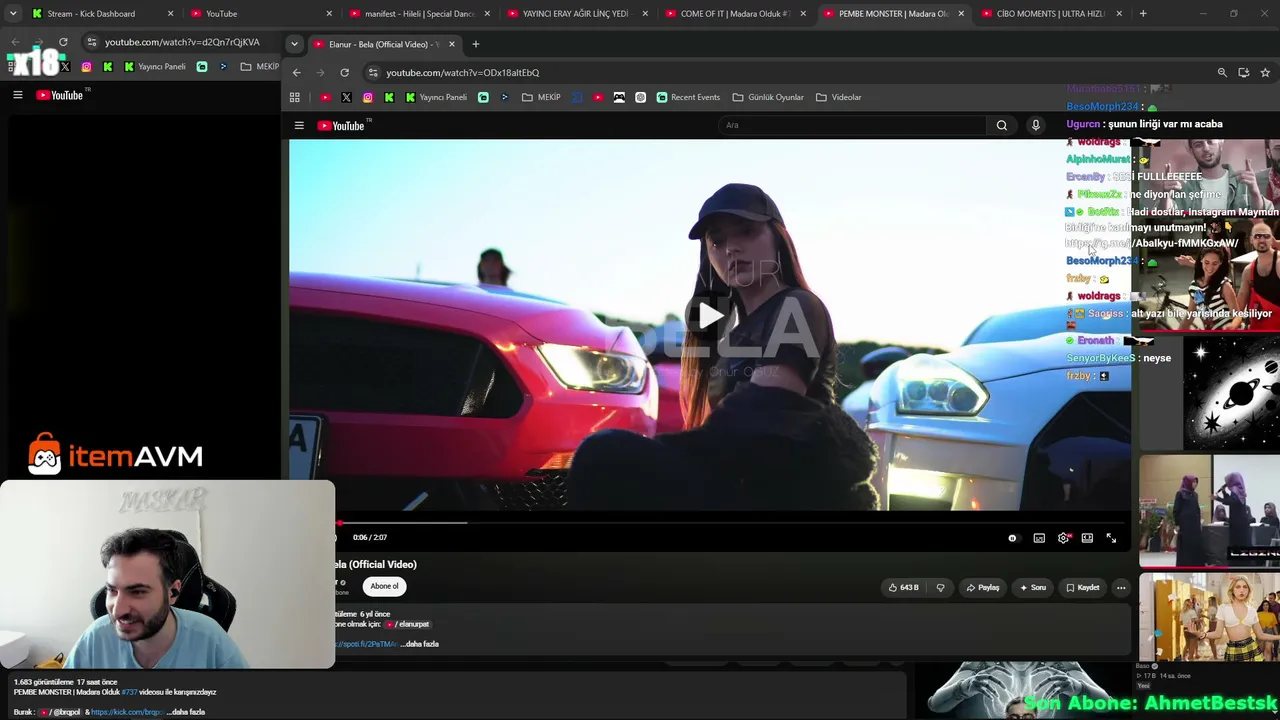1280x720 pixels.
Task: Open a new tab in the front window
Action: point(476,44)
